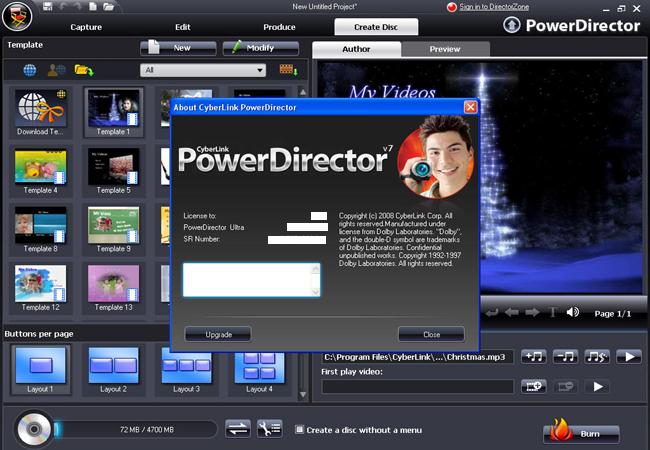Close the About dialog with red X
Image resolution: width=650 pixels, height=450 pixels.
[471, 107]
